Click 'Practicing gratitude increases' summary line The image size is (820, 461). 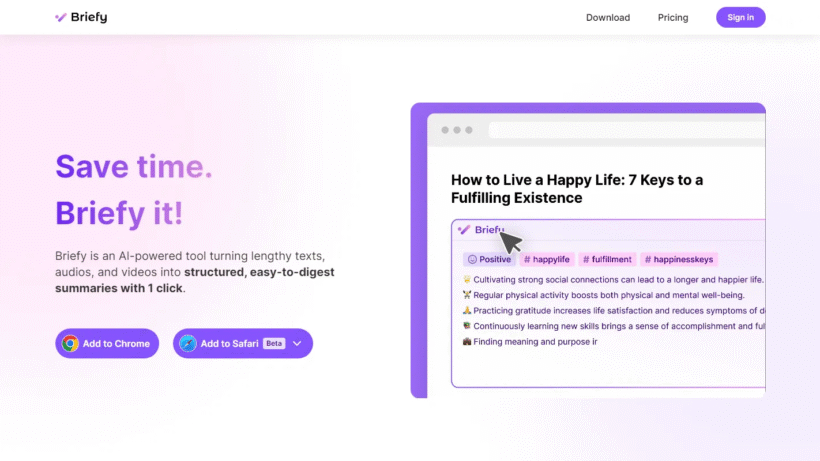coord(613,310)
